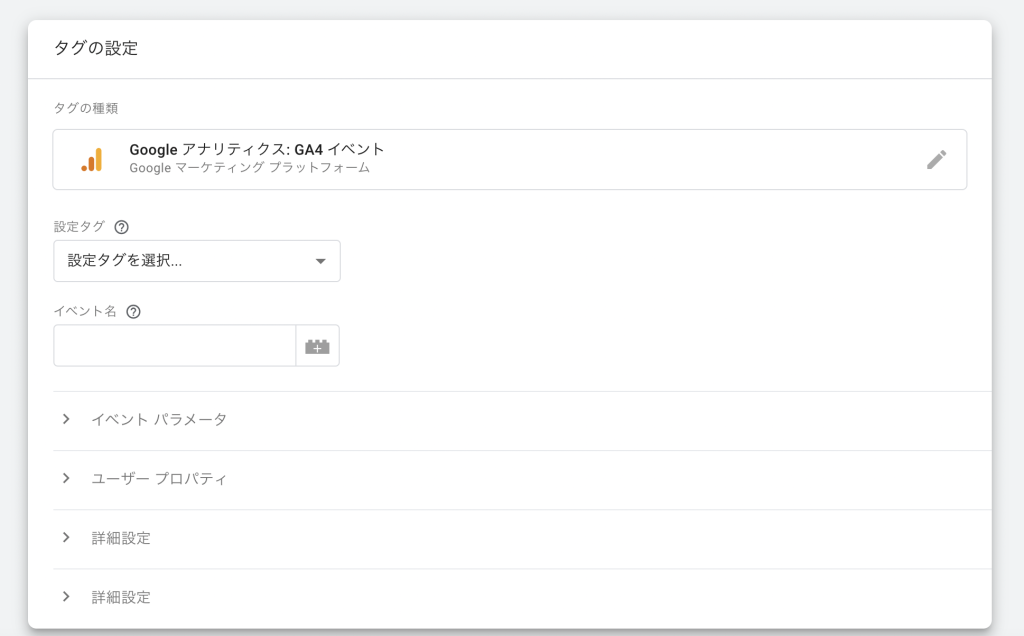
Task: Select the Google アナリティクス: GA4 イベント title
Action: point(257,149)
